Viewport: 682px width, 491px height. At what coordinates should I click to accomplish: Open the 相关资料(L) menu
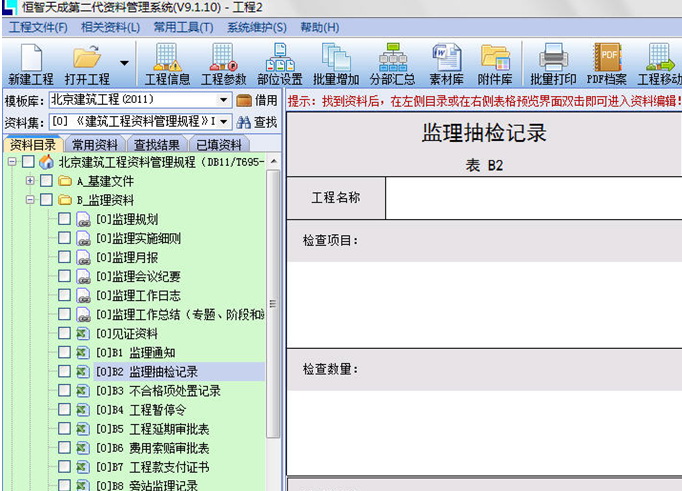tap(110, 28)
